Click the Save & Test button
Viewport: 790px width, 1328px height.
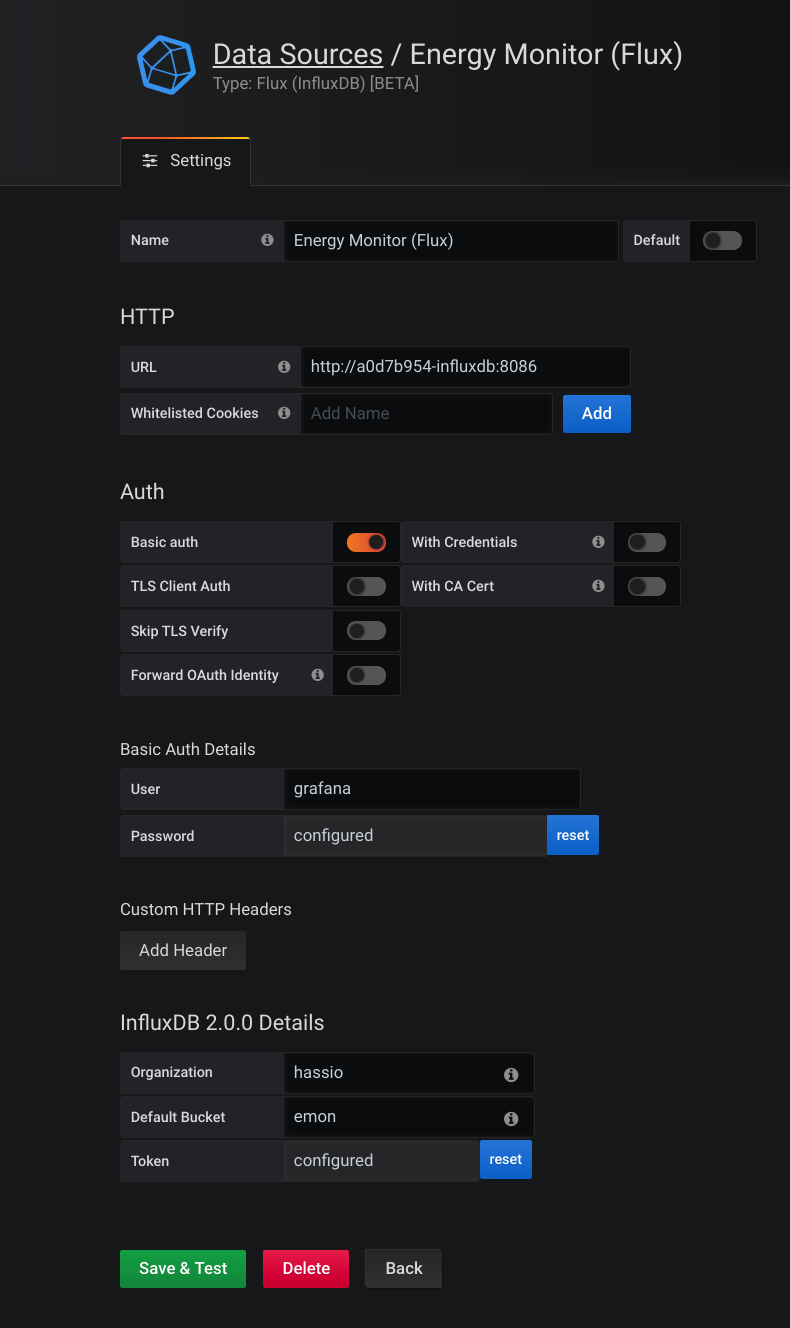[x=182, y=1268]
